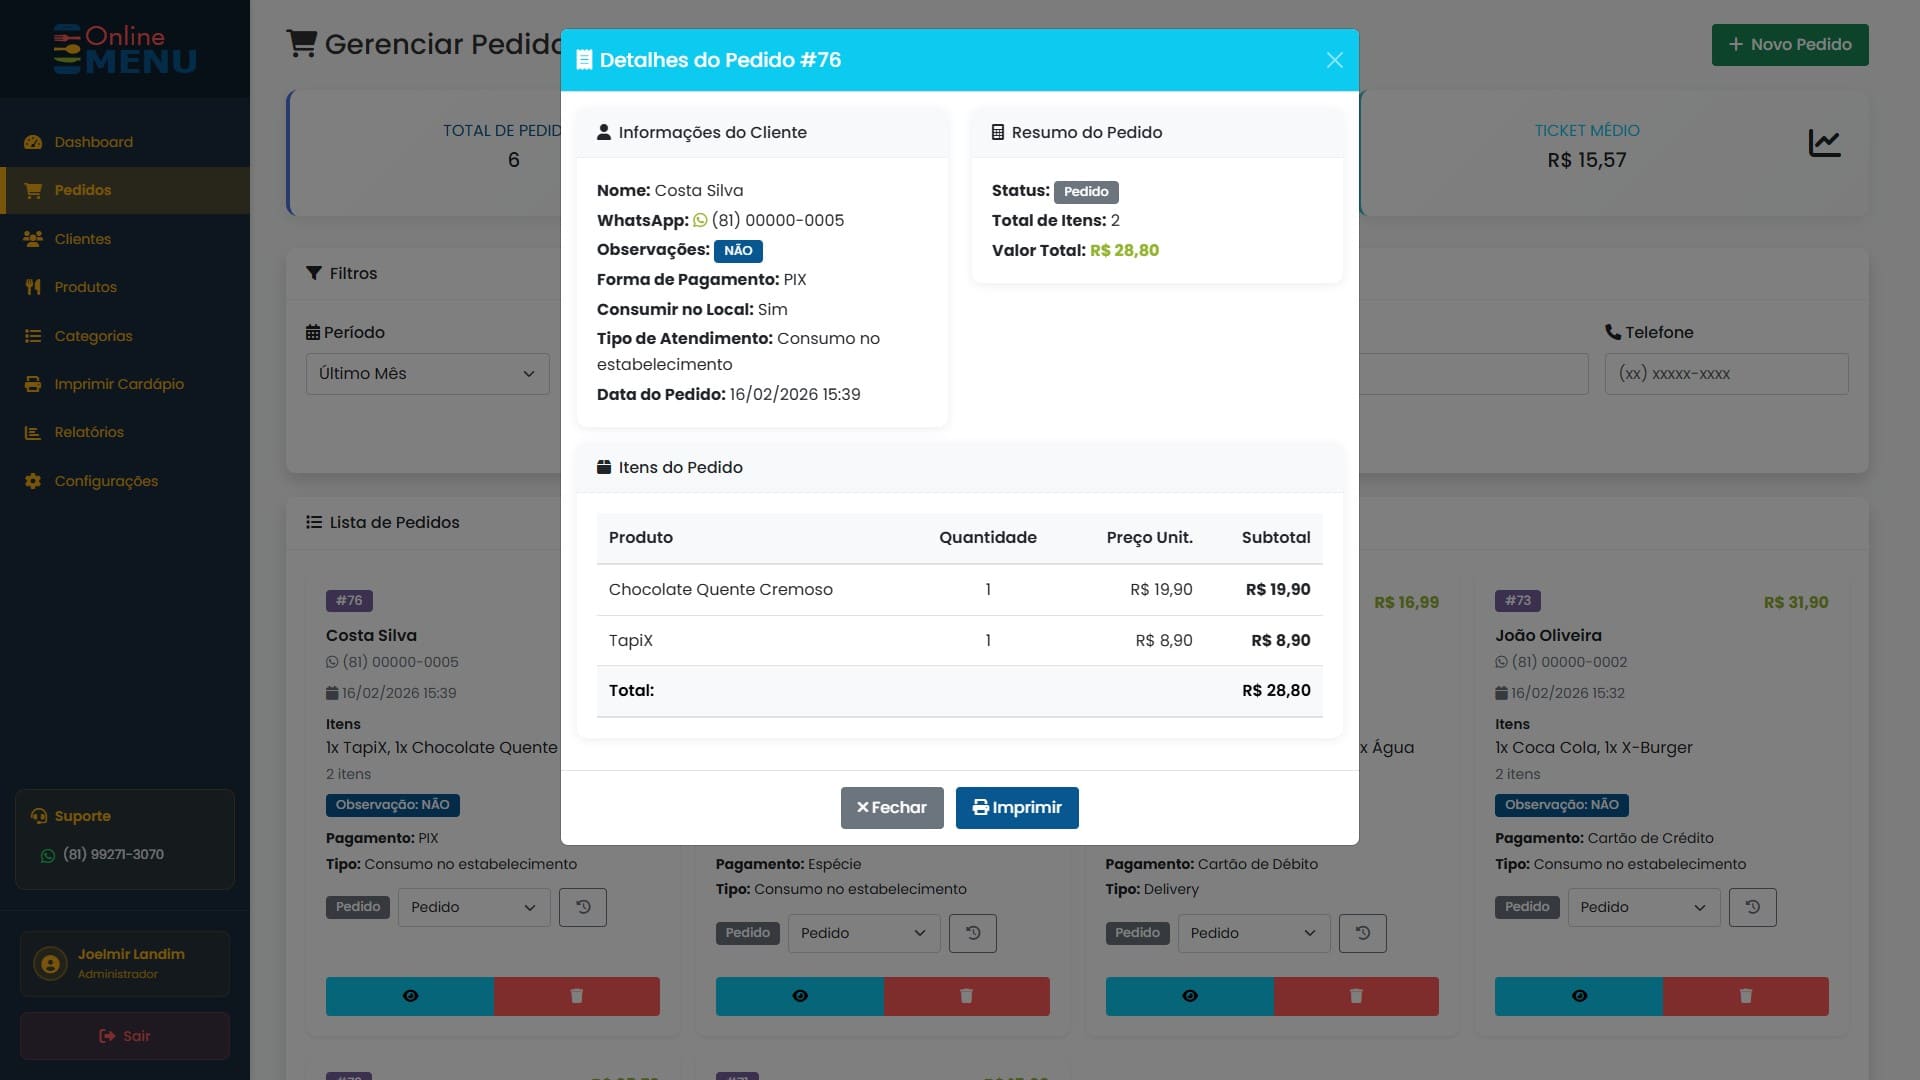Viewport: 1920px width, 1080px height.
Task: Switch to the Dashboard menu item
Action: 92,142
